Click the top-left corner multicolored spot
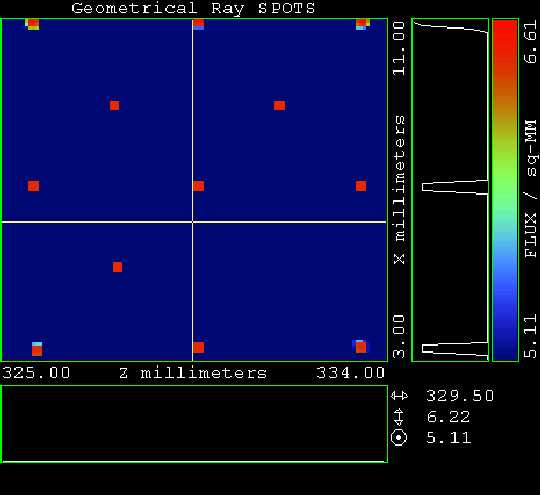 pyautogui.click(x=32, y=24)
